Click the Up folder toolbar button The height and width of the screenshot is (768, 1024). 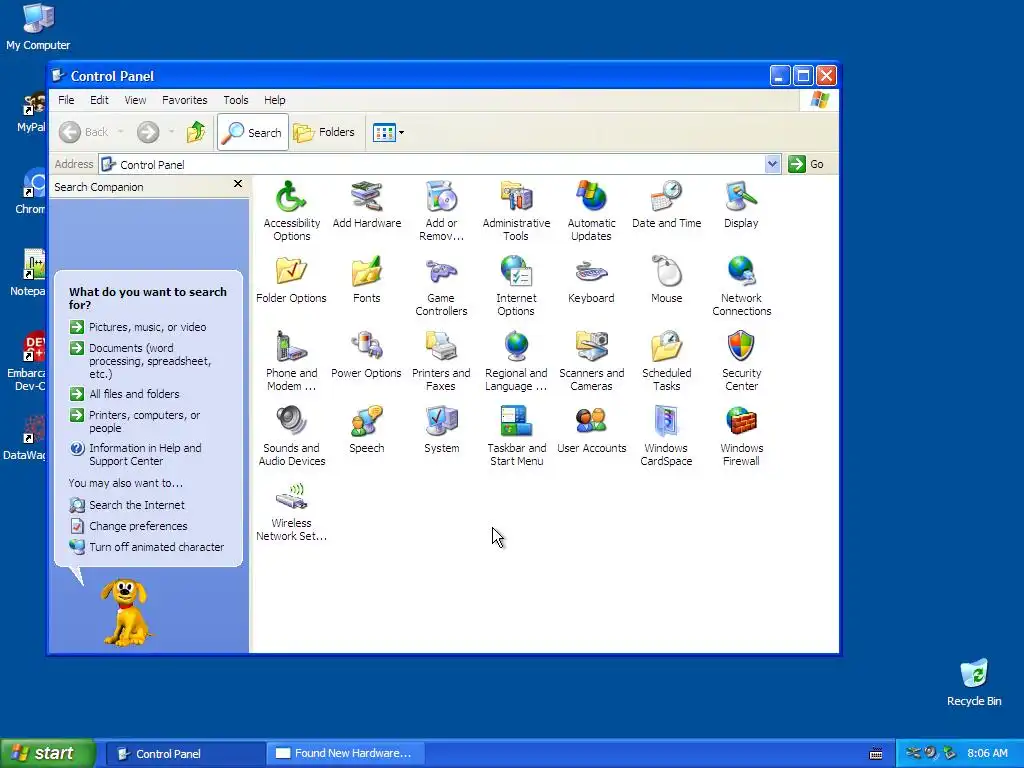point(196,133)
